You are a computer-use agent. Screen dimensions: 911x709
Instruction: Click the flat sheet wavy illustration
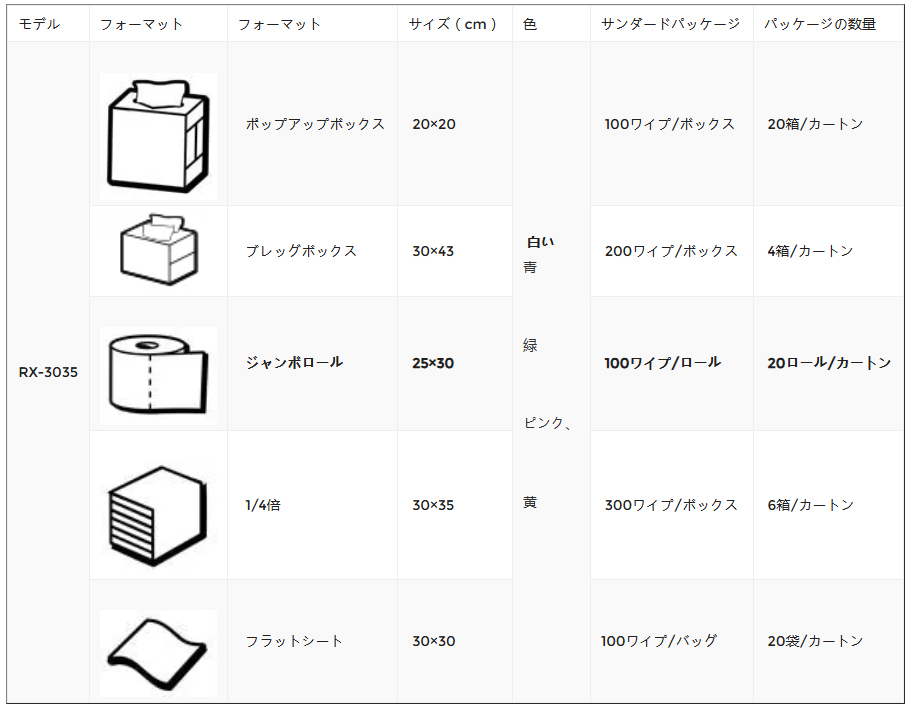(158, 653)
